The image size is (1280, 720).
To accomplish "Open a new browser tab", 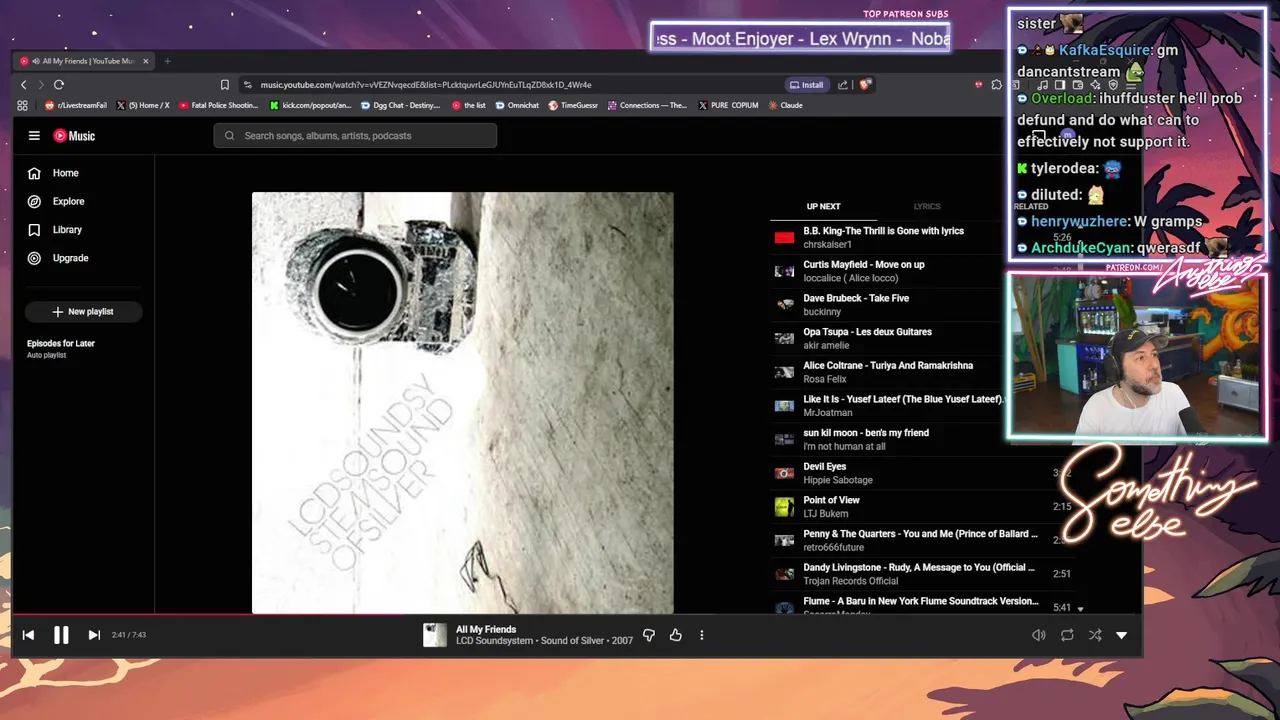I will pyautogui.click(x=167, y=61).
